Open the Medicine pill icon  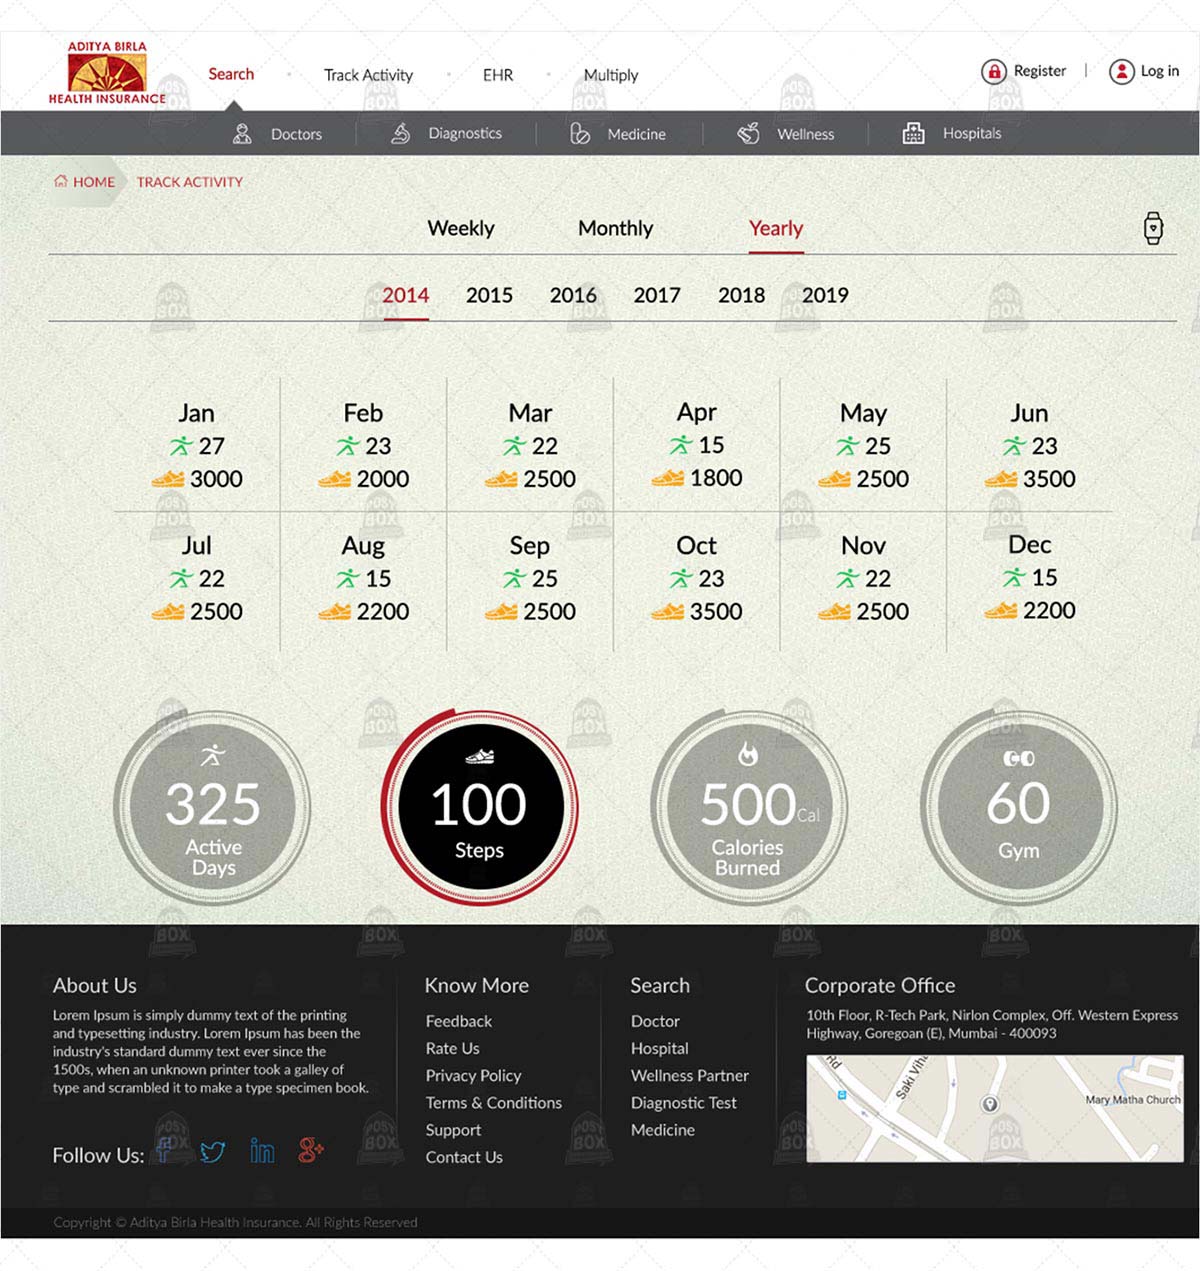(578, 132)
